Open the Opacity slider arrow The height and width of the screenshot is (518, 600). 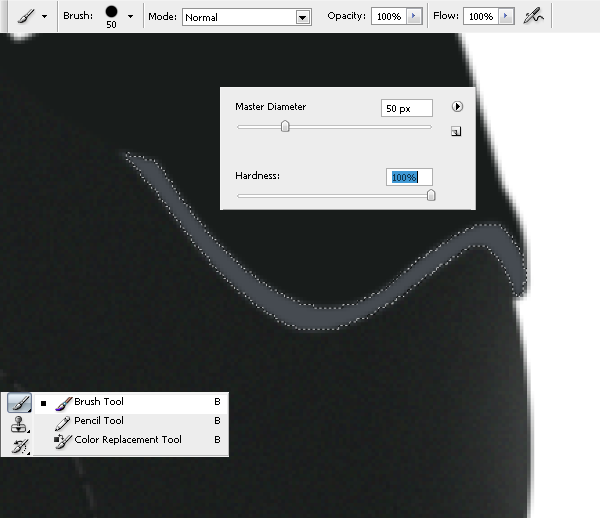(414, 16)
